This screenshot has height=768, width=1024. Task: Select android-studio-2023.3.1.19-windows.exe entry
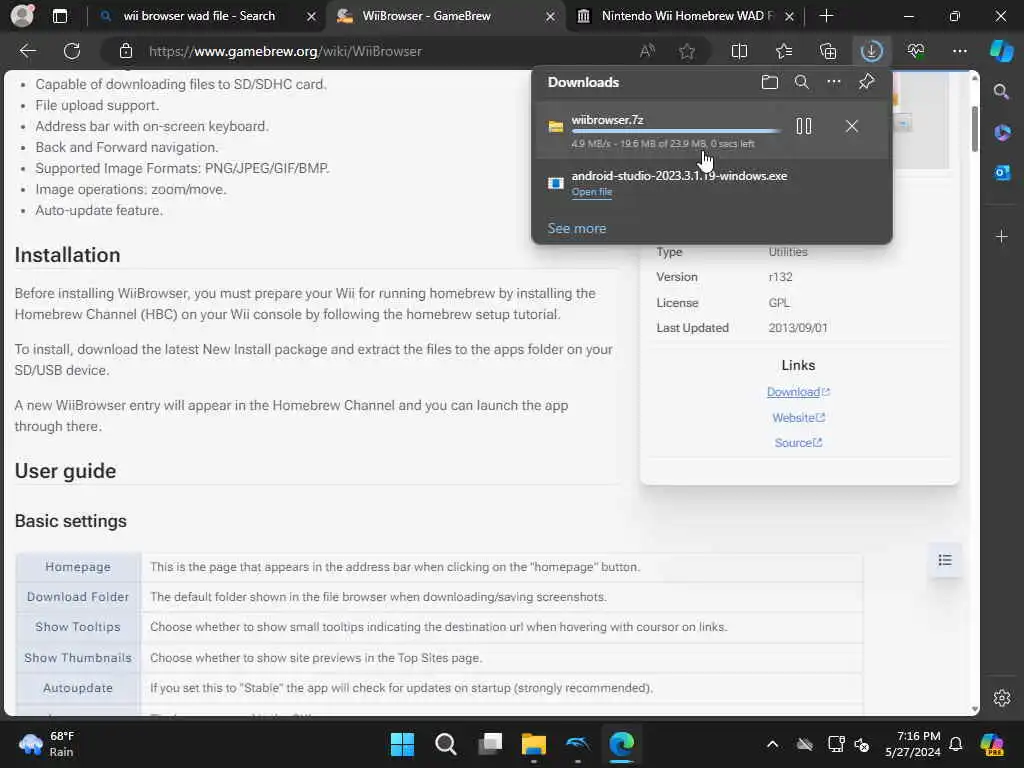tap(712, 183)
